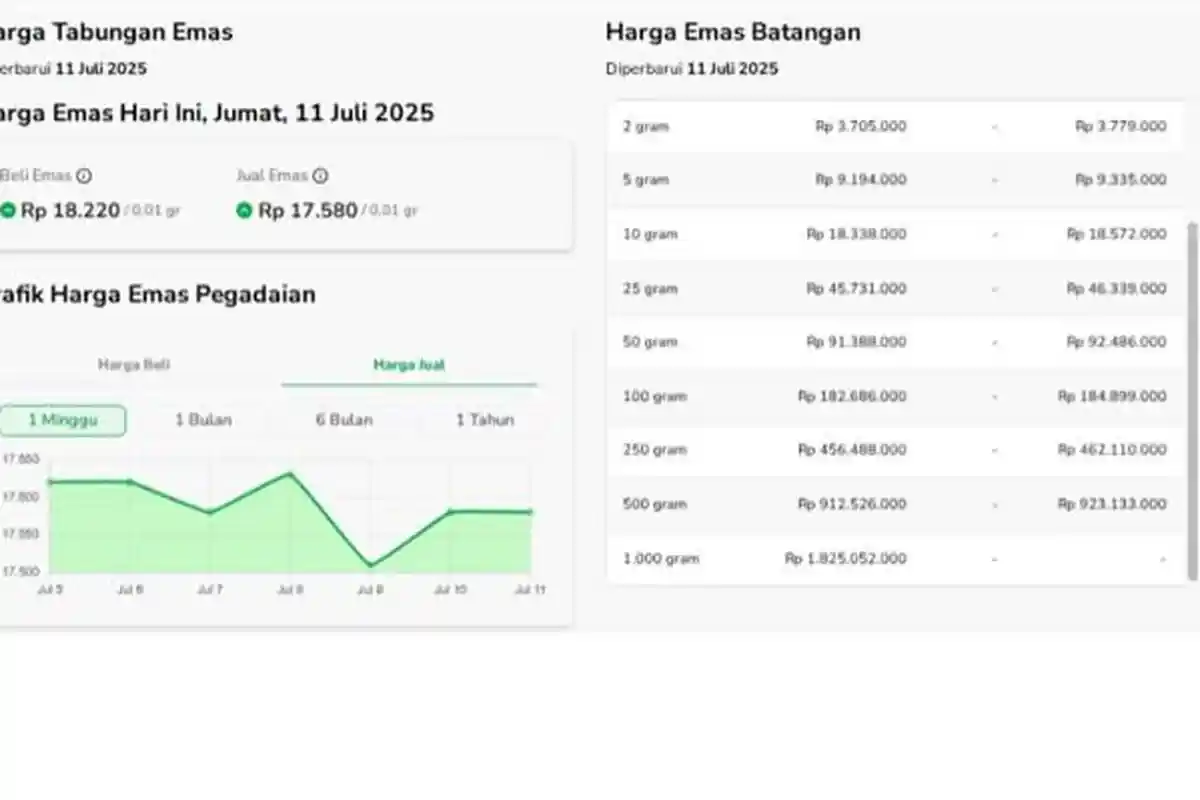Open the Beli Emas info tooltip icon
Viewport: 1200px width, 800px height.
click(x=84, y=175)
